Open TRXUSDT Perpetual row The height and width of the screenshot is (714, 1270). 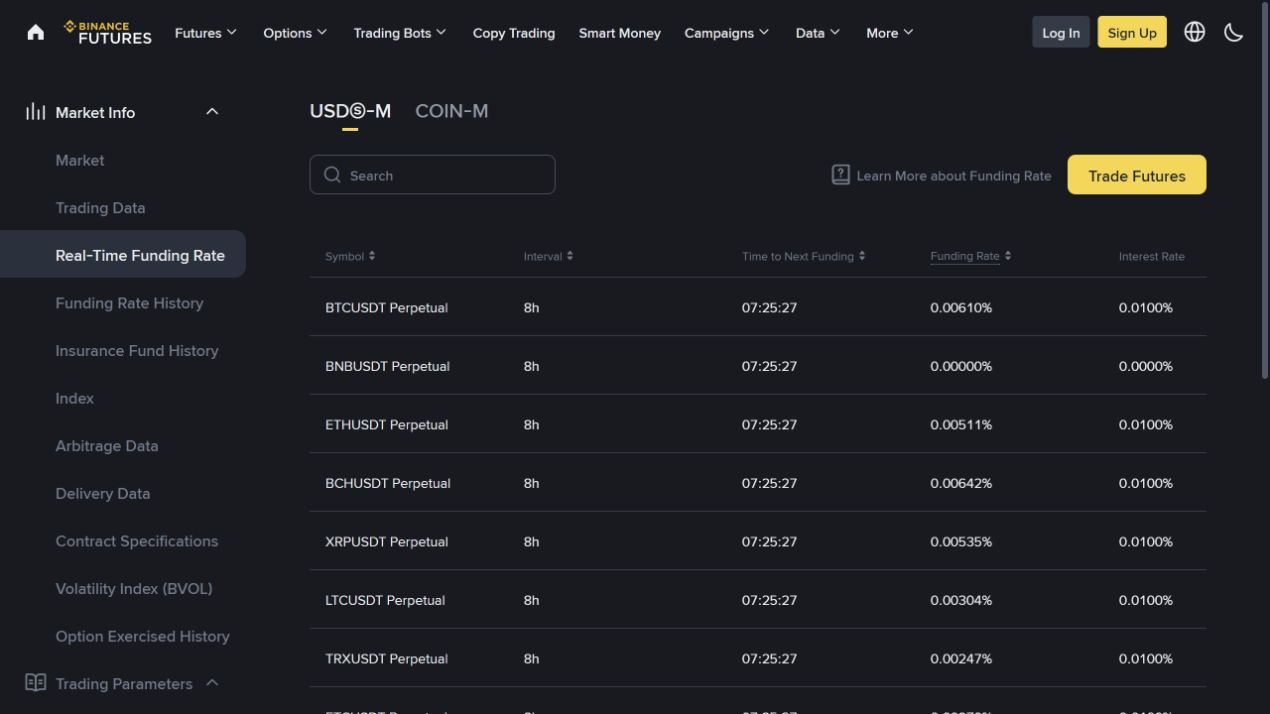(x=757, y=658)
